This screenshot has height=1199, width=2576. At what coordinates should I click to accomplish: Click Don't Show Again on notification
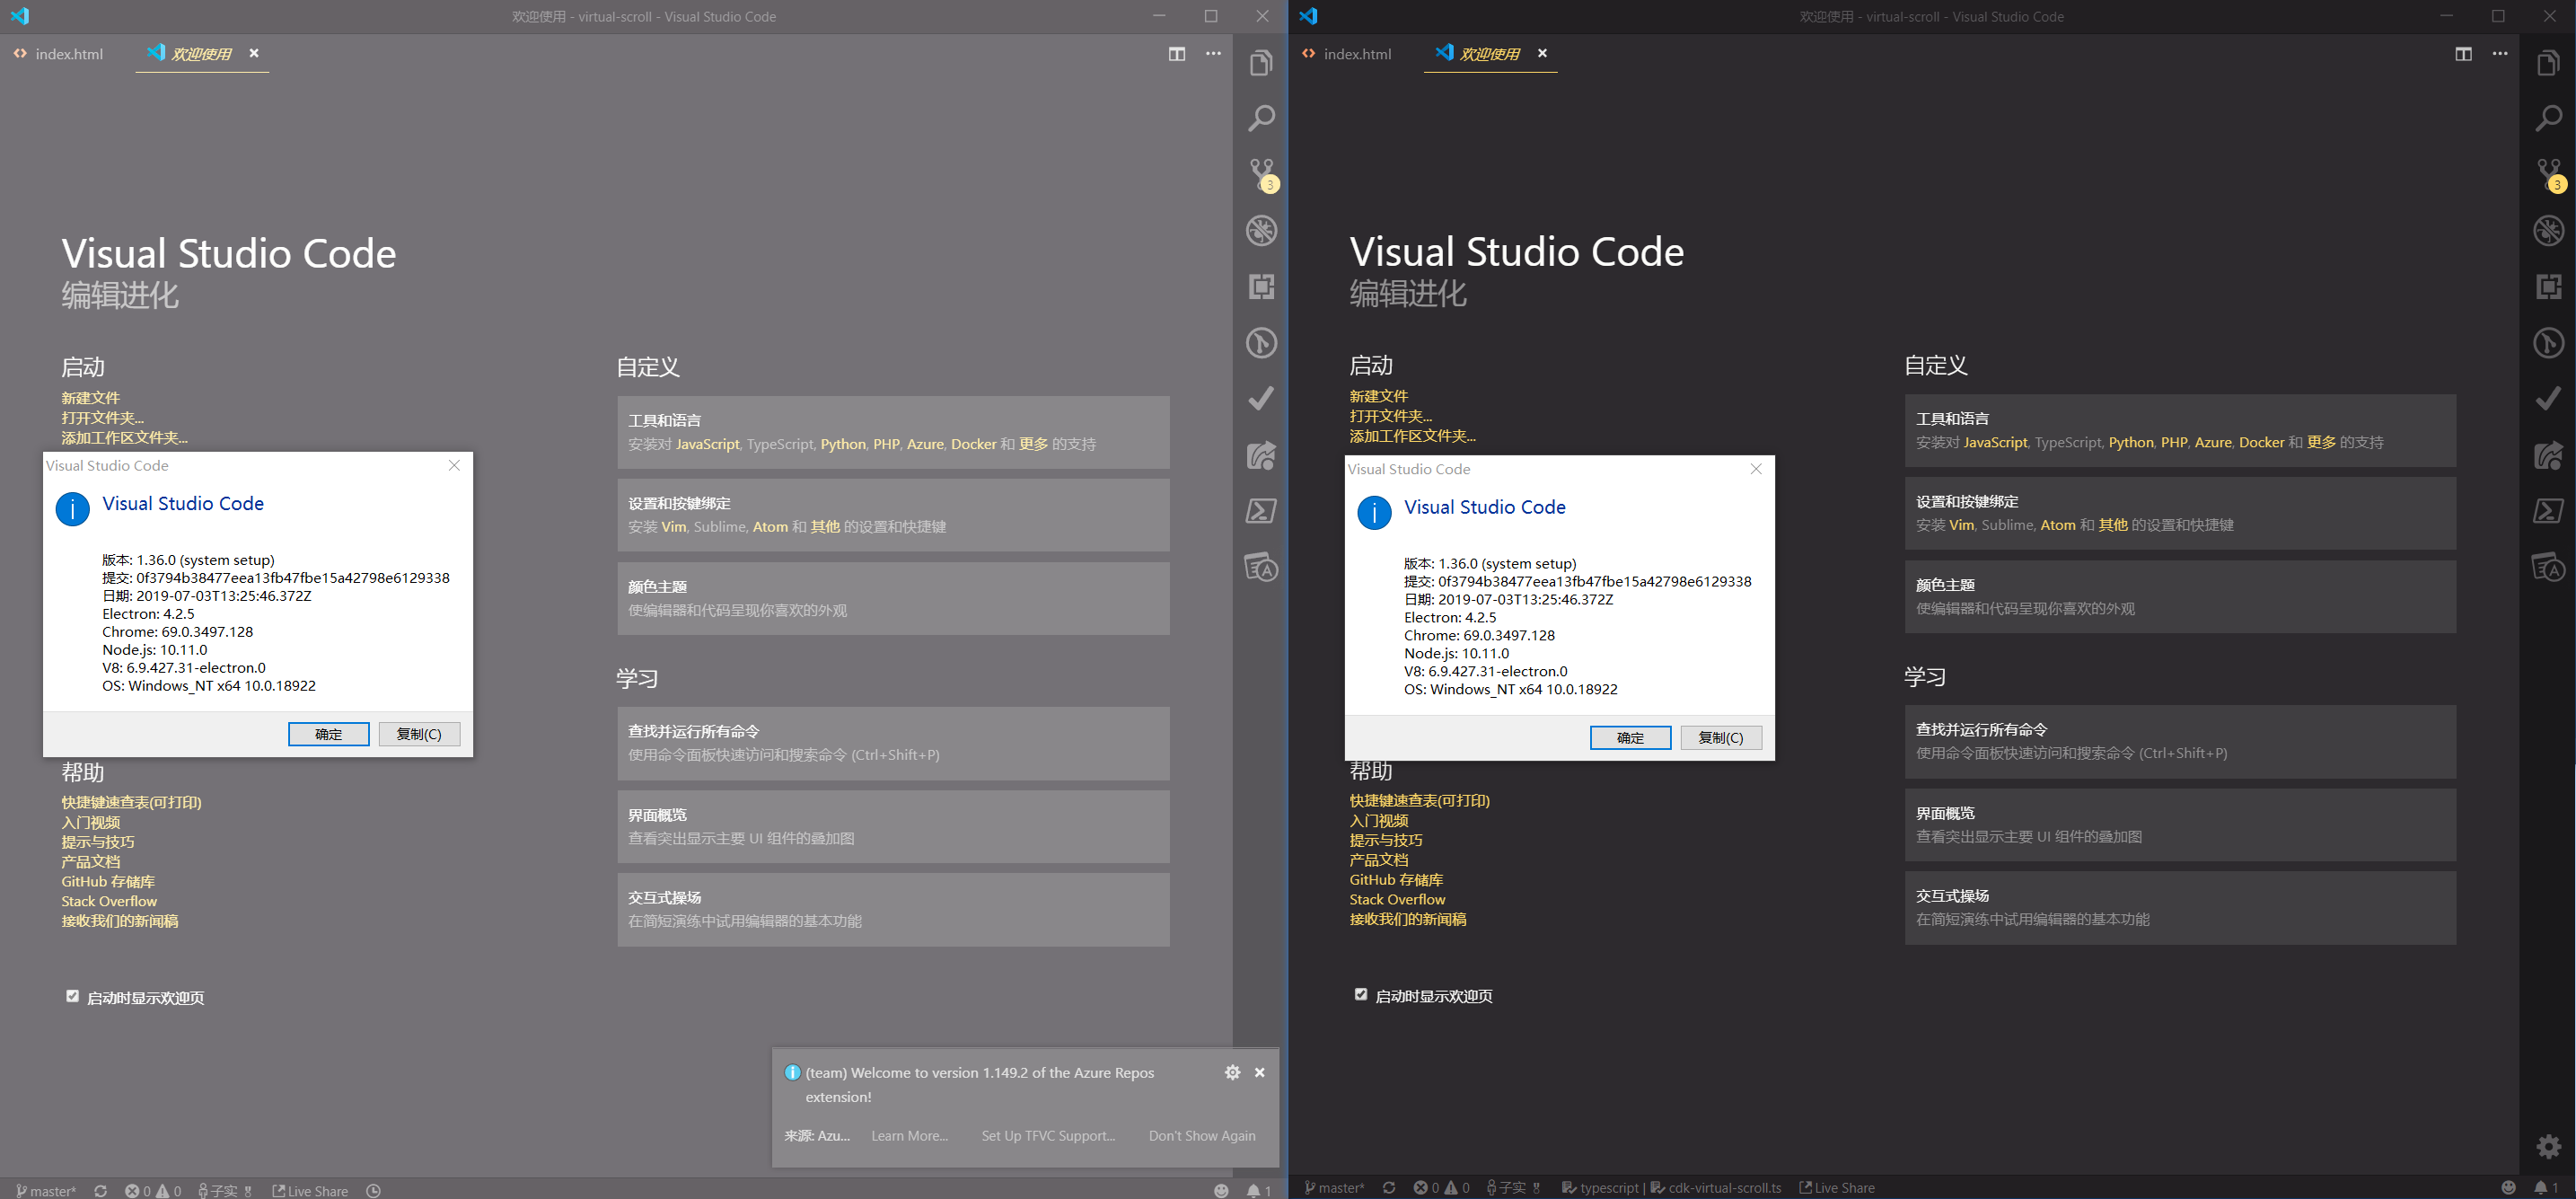1202,1136
